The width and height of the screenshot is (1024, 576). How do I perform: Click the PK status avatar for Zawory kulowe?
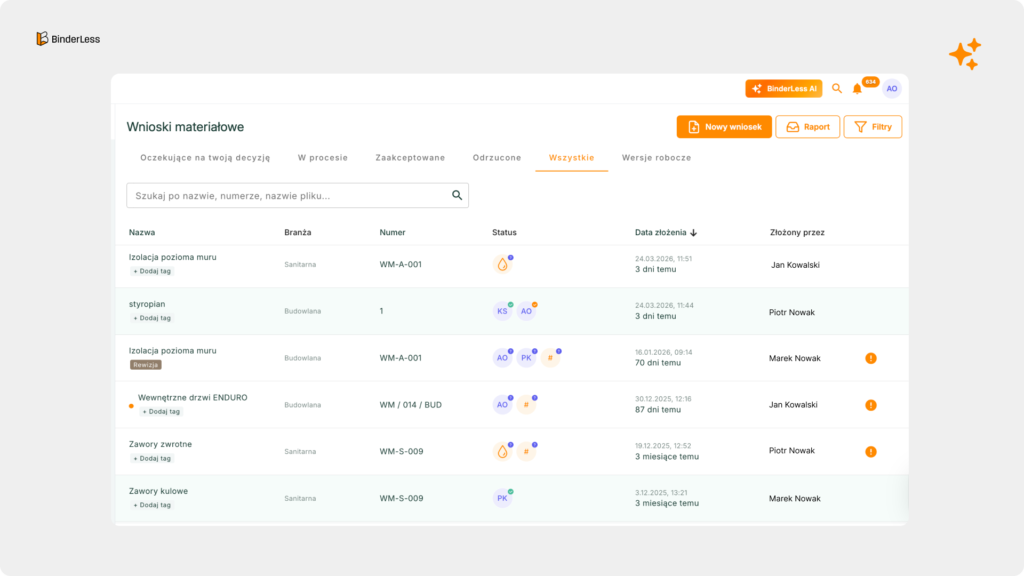coord(502,498)
